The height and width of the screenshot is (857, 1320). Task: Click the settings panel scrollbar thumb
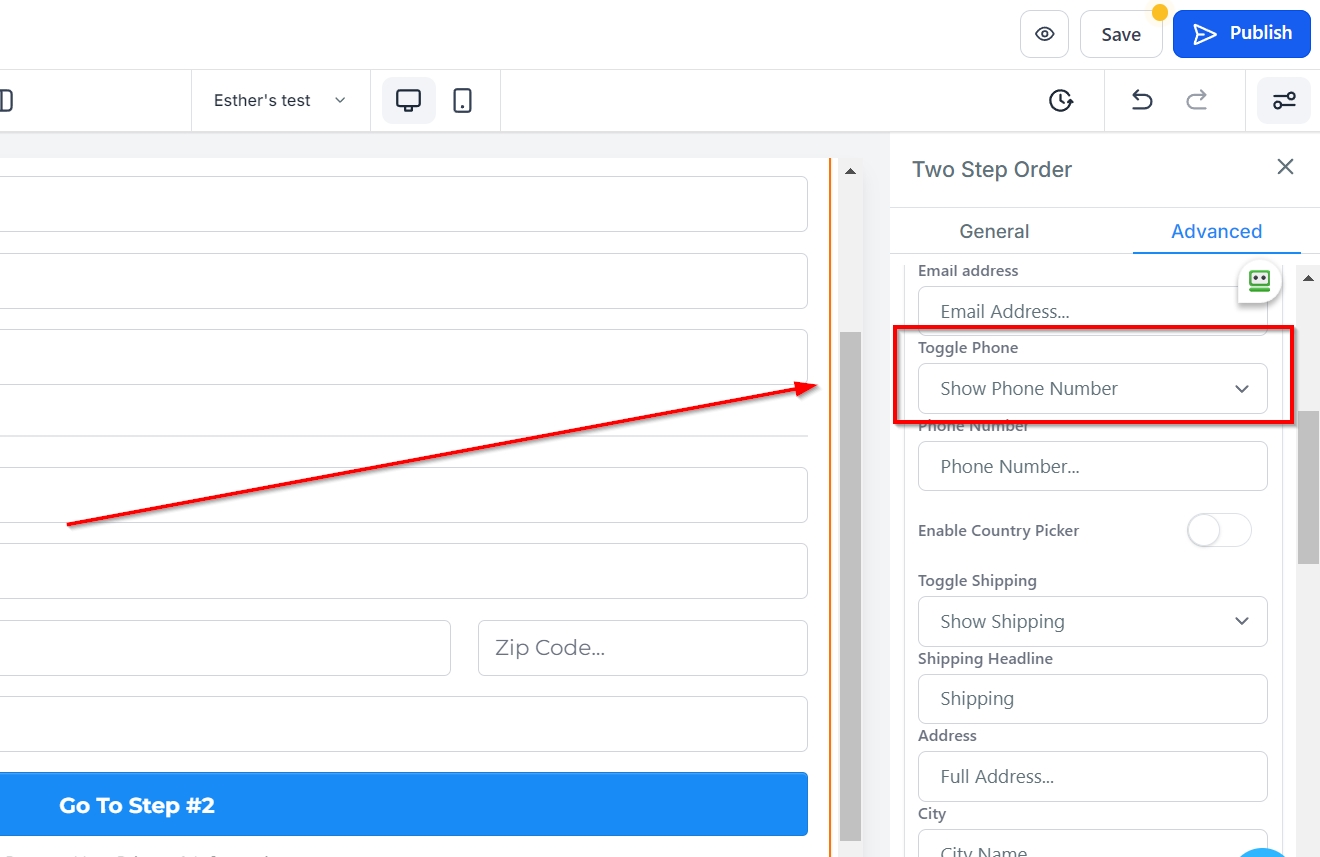[x=1307, y=486]
